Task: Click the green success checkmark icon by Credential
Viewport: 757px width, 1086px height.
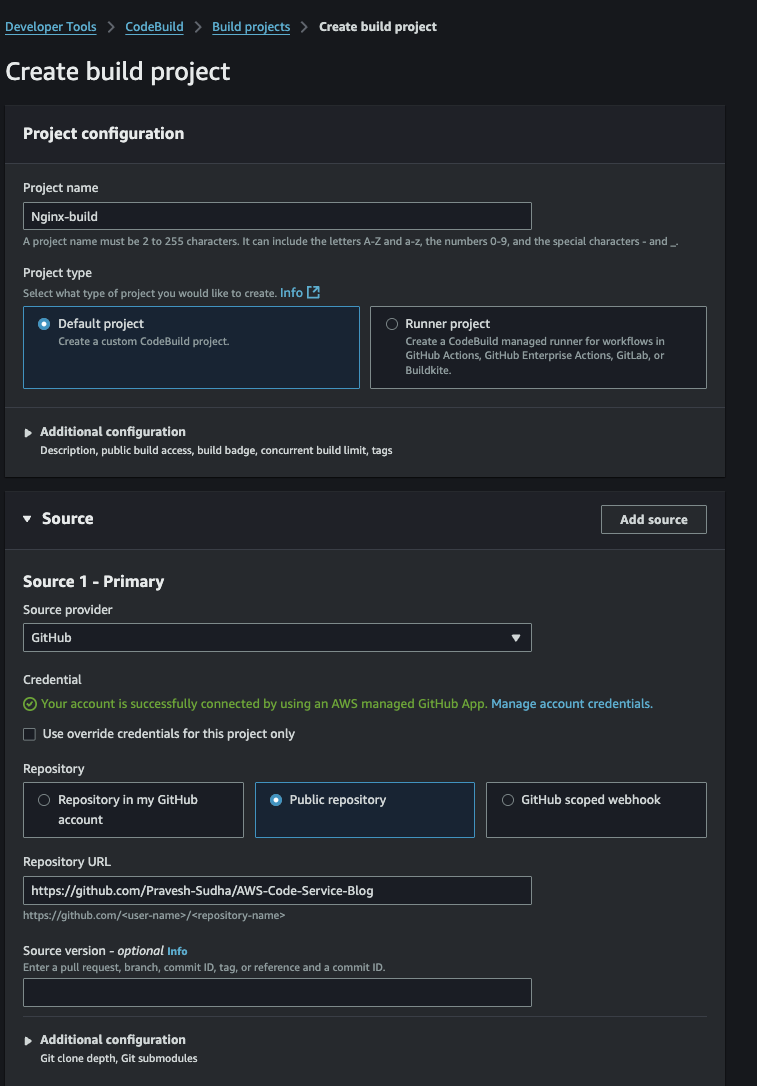Action: point(30,704)
